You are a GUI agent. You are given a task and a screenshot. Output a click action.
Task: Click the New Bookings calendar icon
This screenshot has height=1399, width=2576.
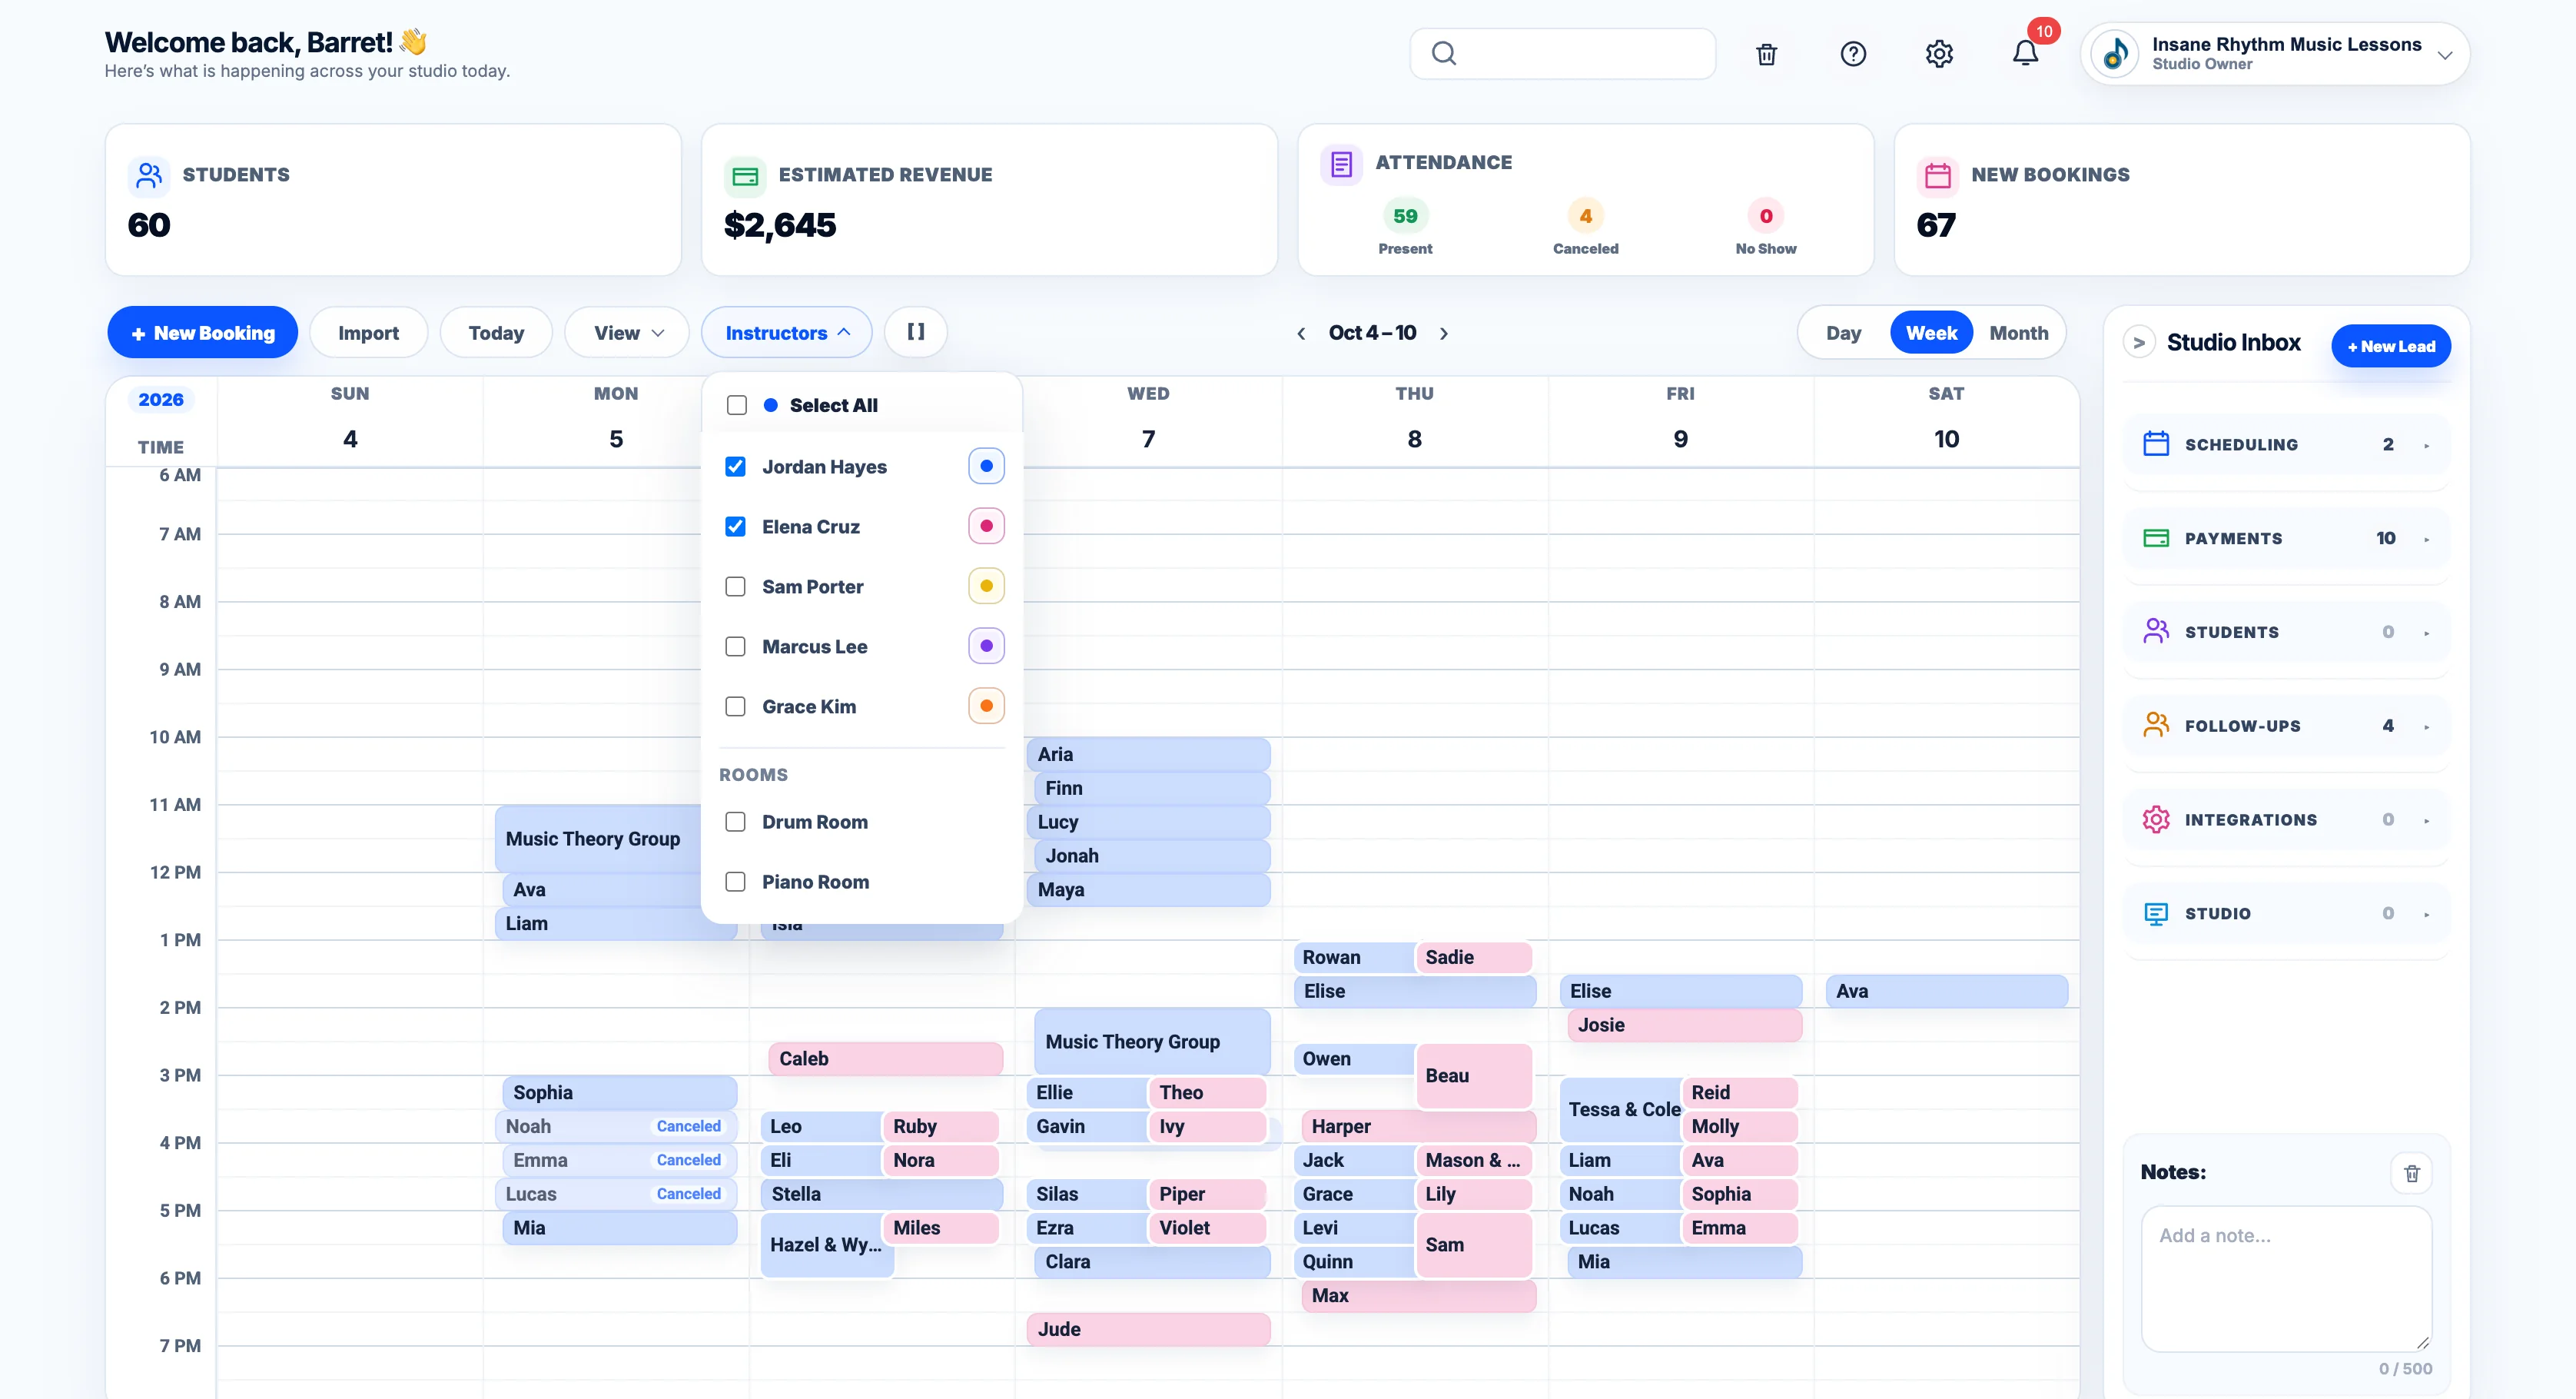tap(1937, 176)
